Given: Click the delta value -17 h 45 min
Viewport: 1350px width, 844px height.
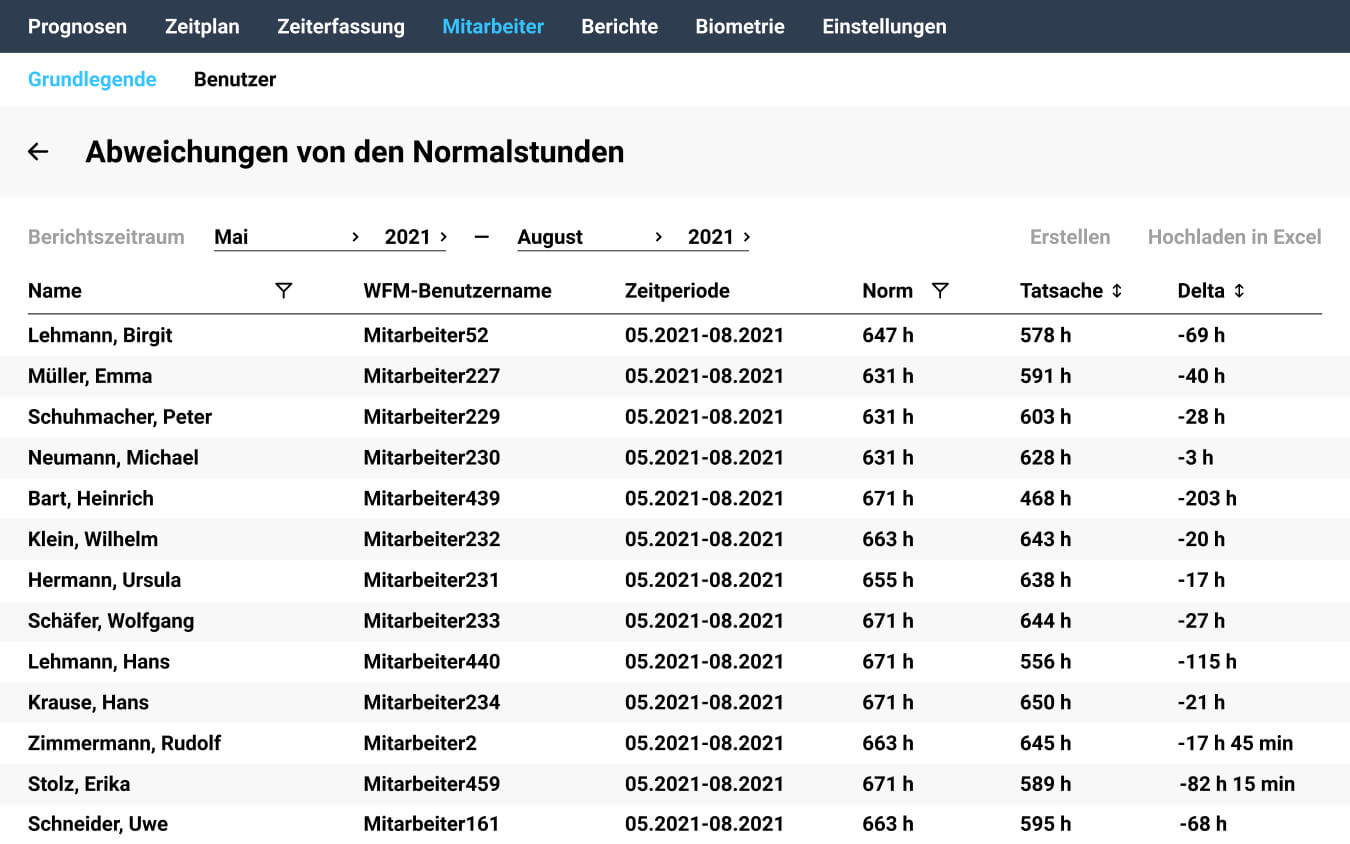Looking at the screenshot, I should point(1235,743).
